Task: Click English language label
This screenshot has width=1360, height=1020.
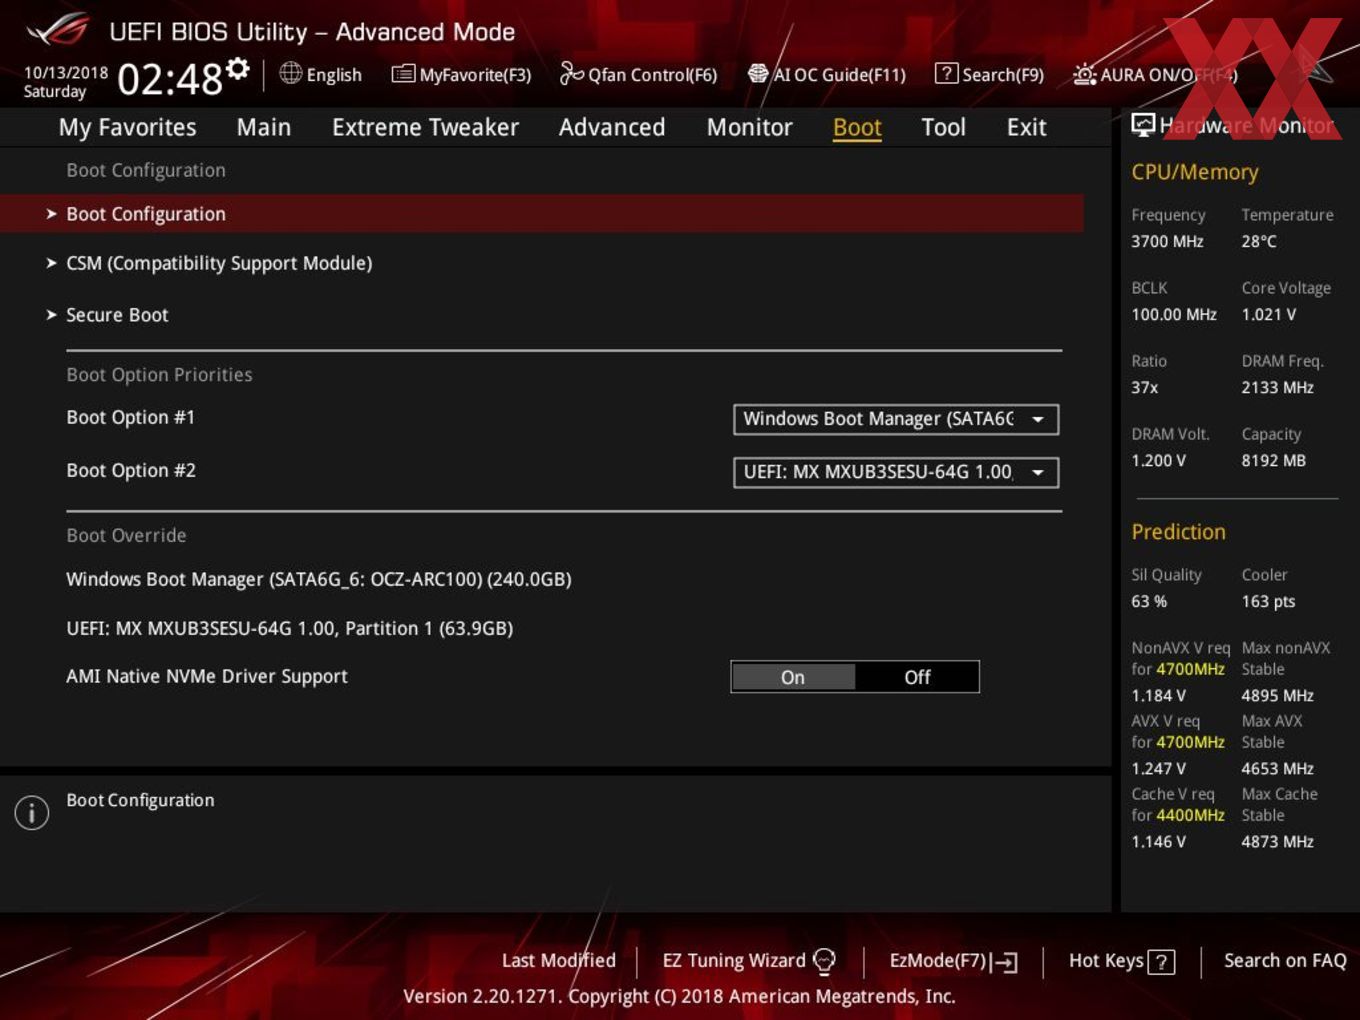Action: pos(334,75)
